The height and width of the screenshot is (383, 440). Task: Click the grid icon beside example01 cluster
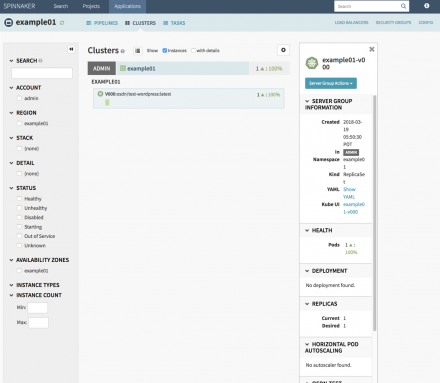tap(123, 68)
